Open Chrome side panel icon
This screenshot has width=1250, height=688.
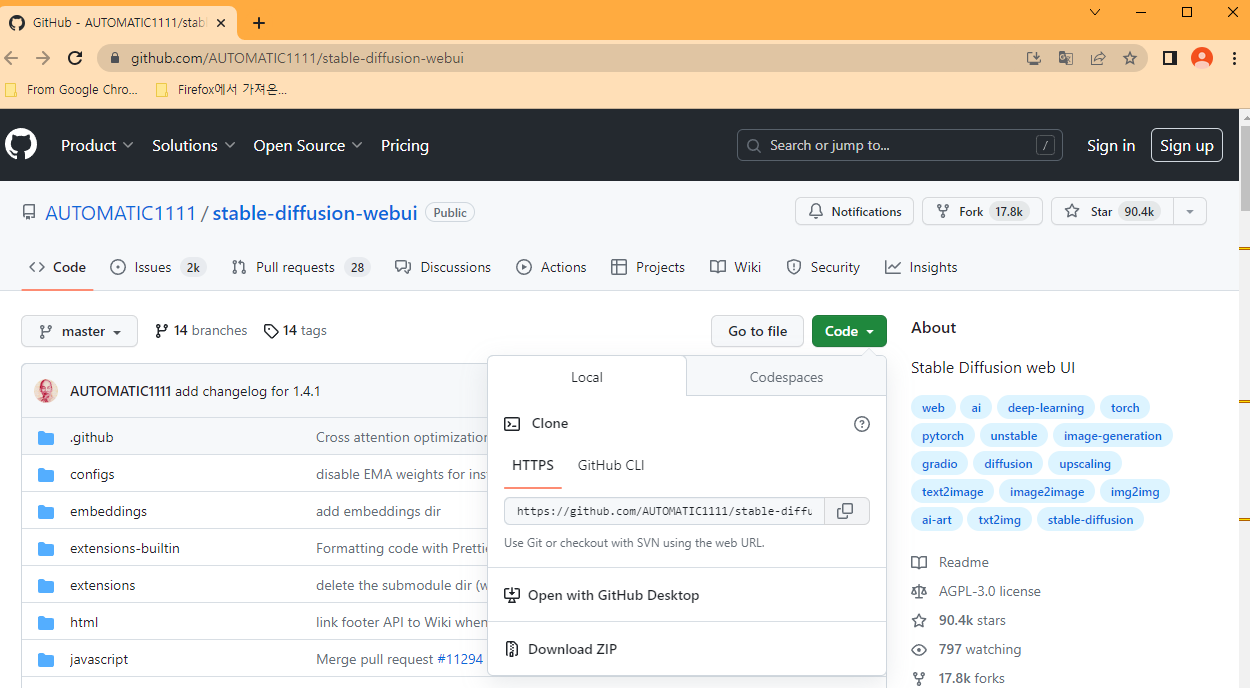coord(1169,58)
